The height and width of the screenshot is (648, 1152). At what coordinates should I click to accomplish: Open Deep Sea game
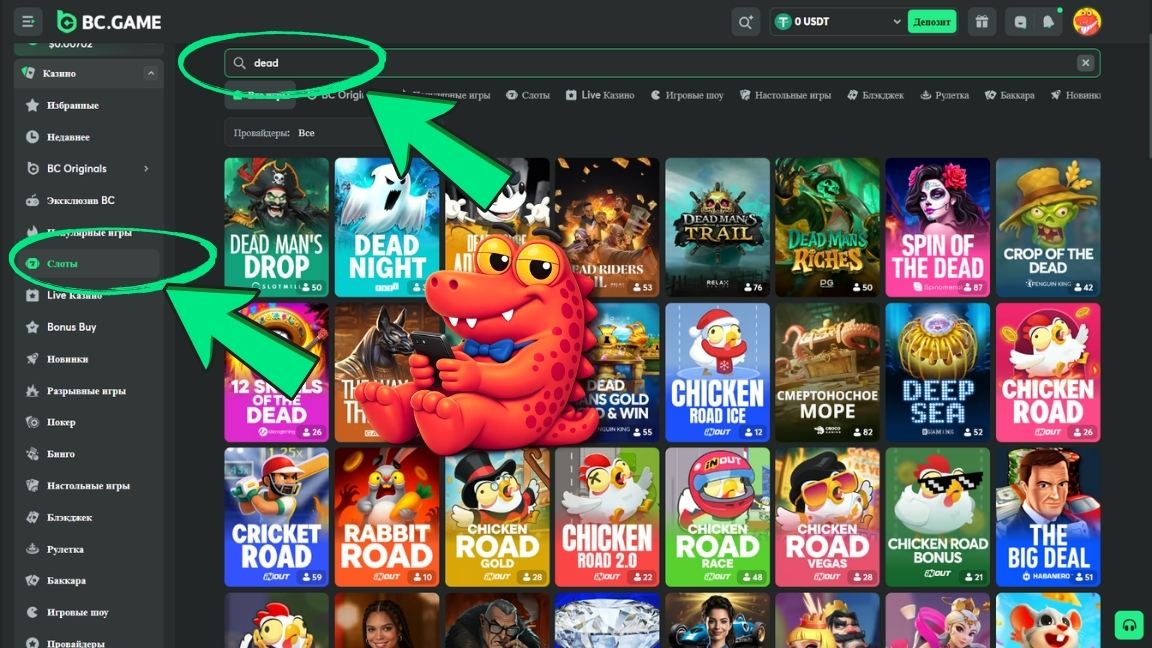(937, 372)
